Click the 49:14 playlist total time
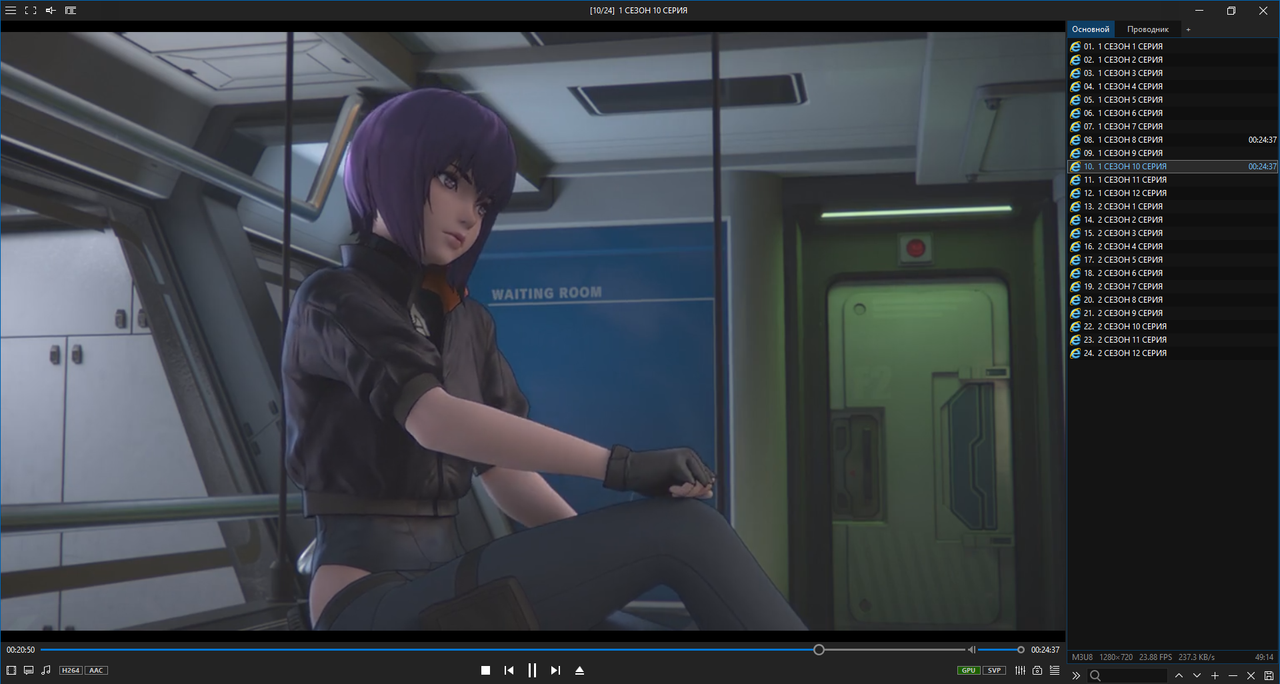Screen dimensions: 1280x684 point(1264,657)
